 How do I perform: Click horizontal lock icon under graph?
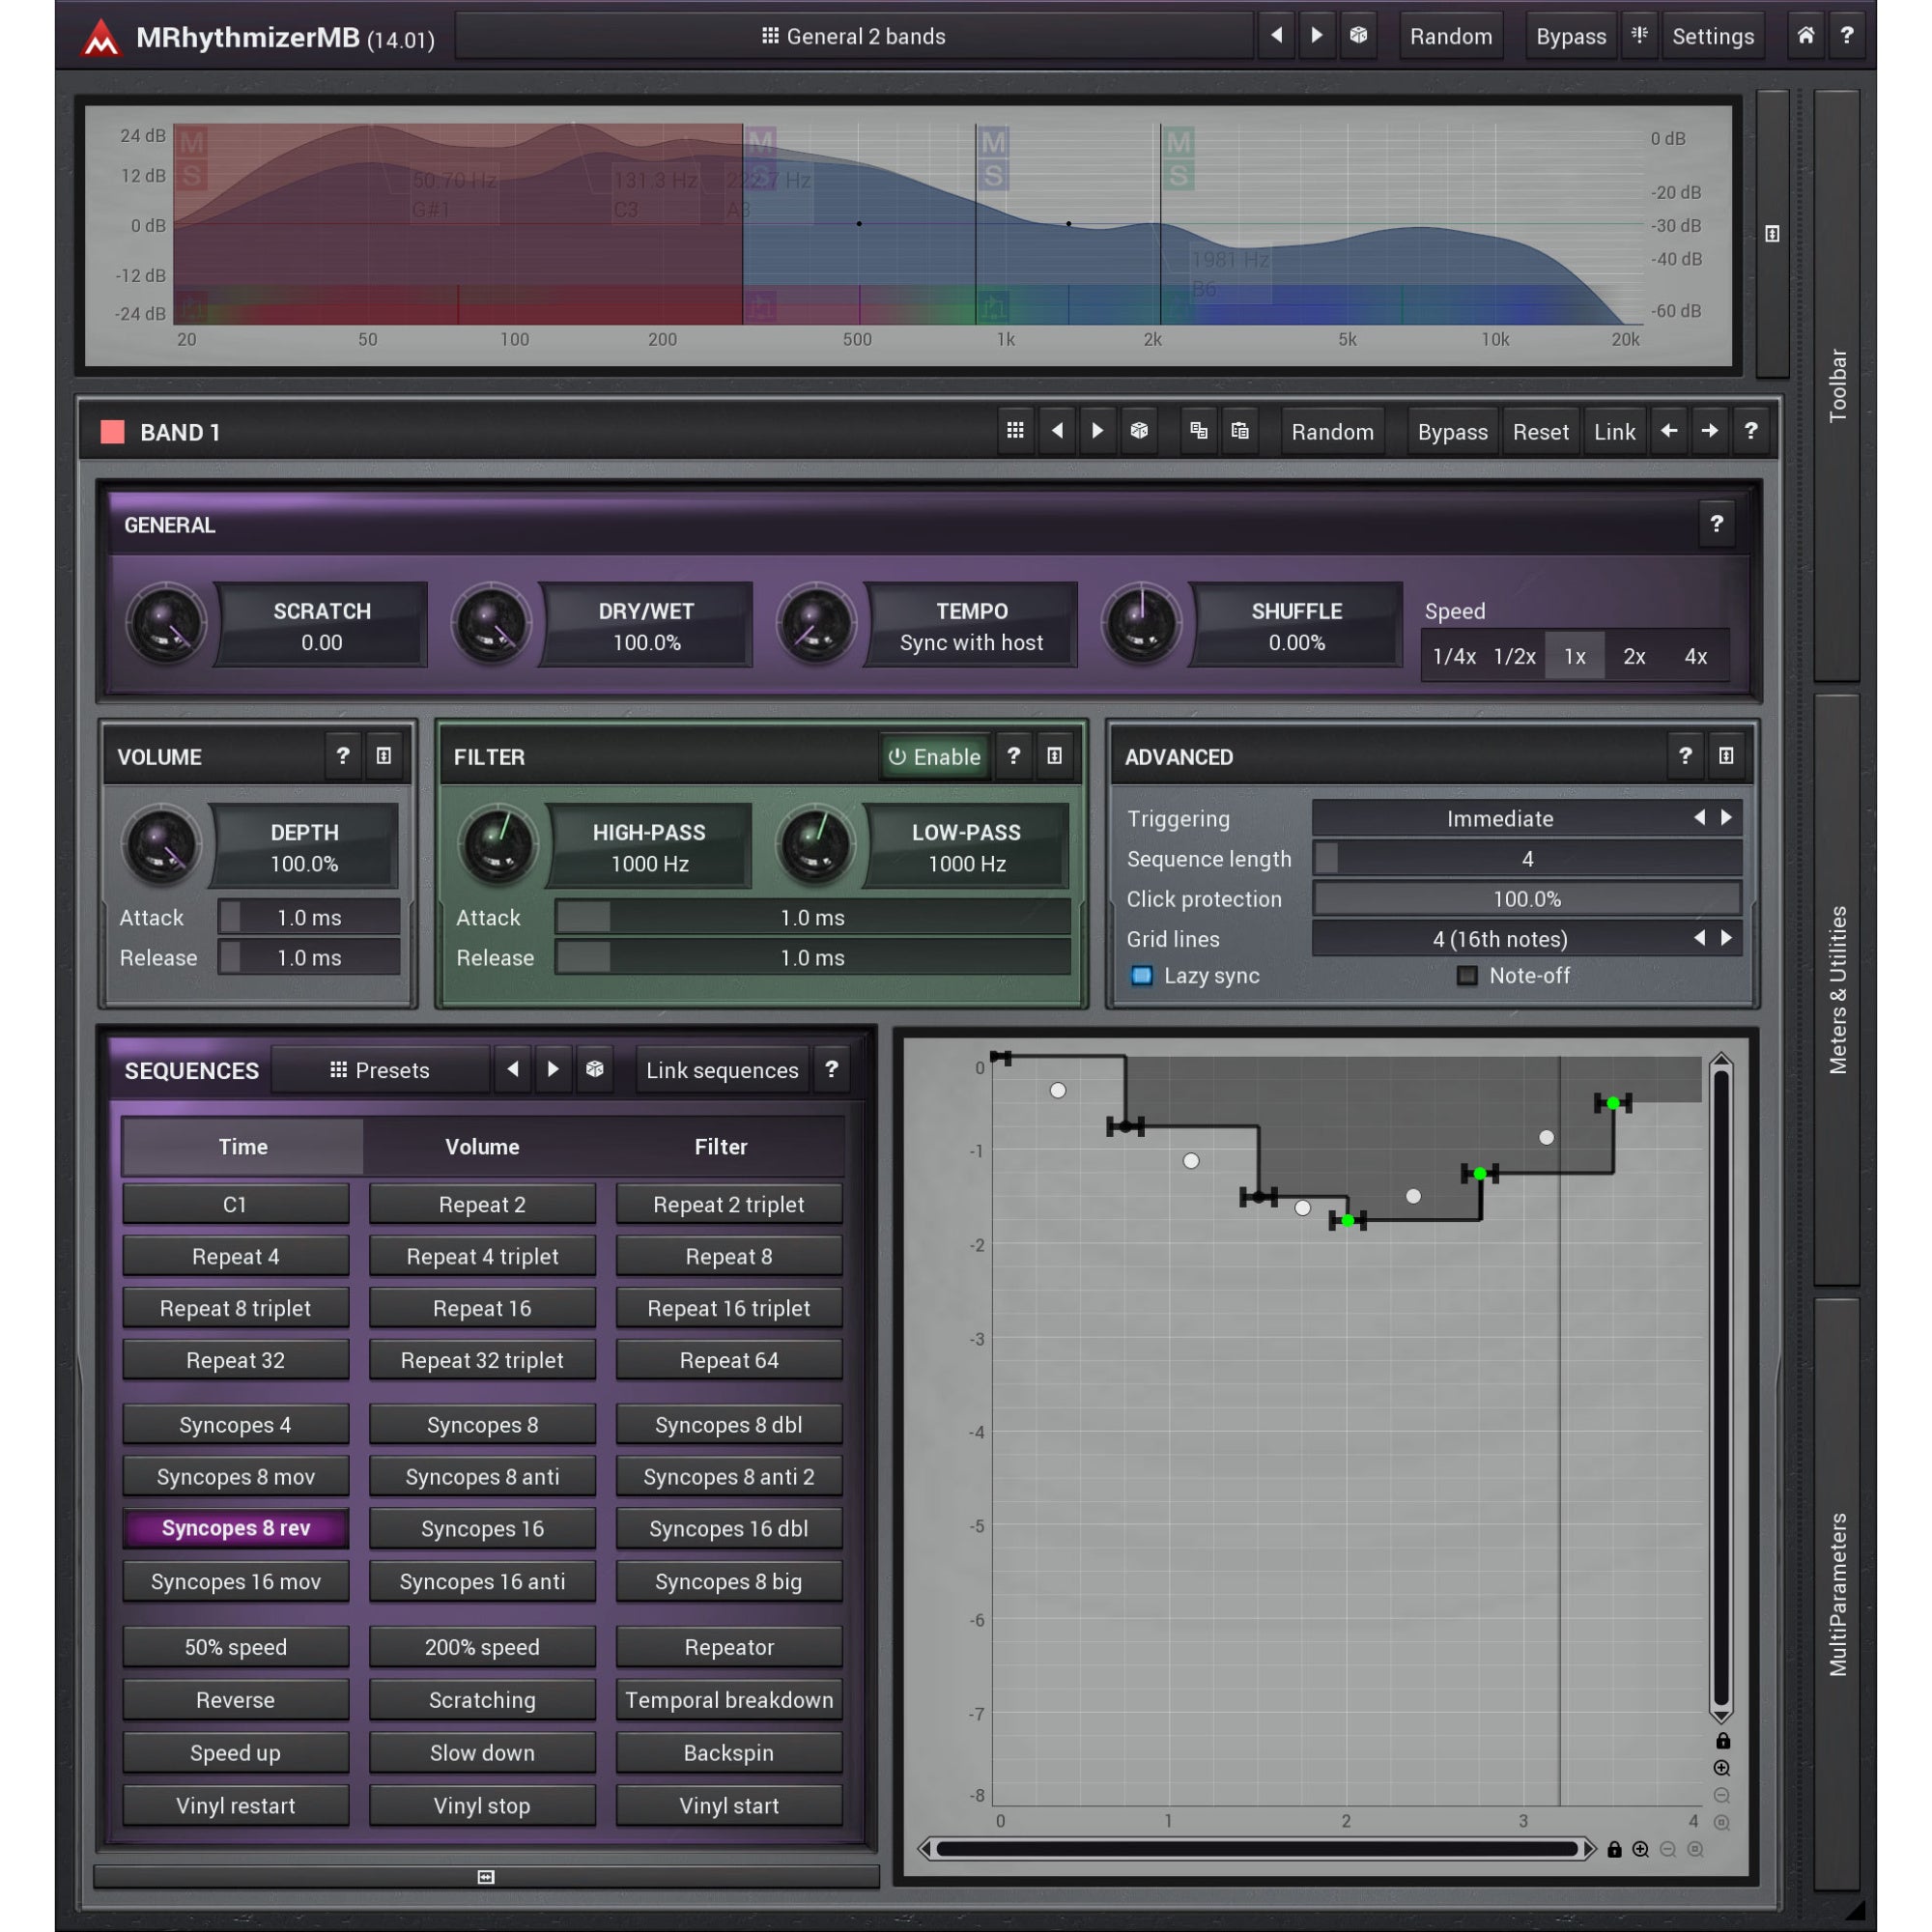pyautogui.click(x=1614, y=1849)
